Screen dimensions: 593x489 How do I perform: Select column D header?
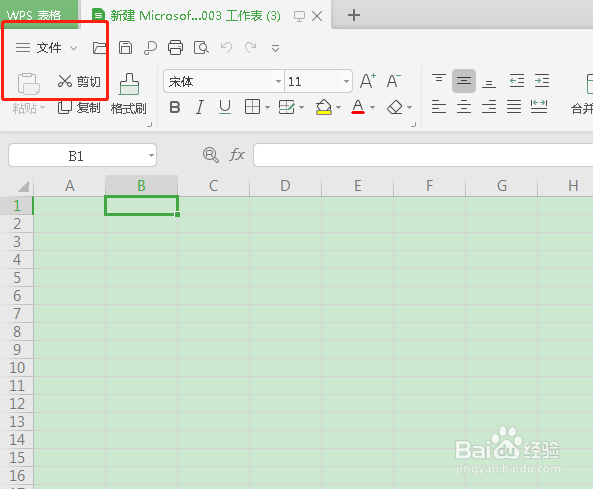click(286, 186)
